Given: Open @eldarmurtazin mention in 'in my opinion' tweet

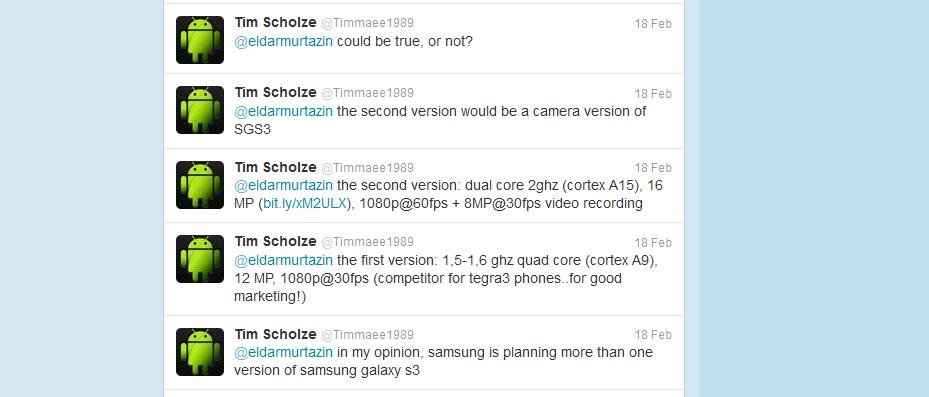Looking at the screenshot, I should [284, 353].
